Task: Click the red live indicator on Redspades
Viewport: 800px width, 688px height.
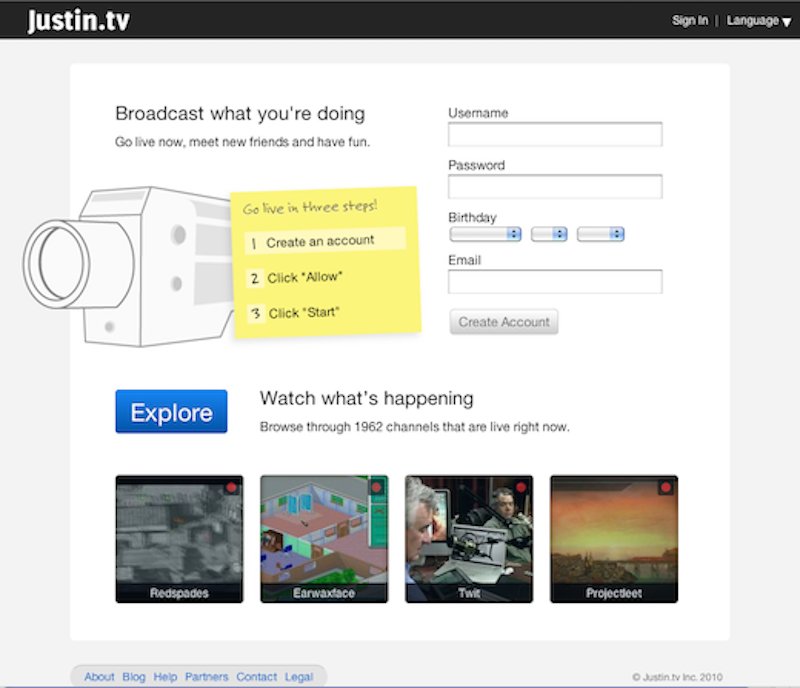Action: tap(231, 487)
